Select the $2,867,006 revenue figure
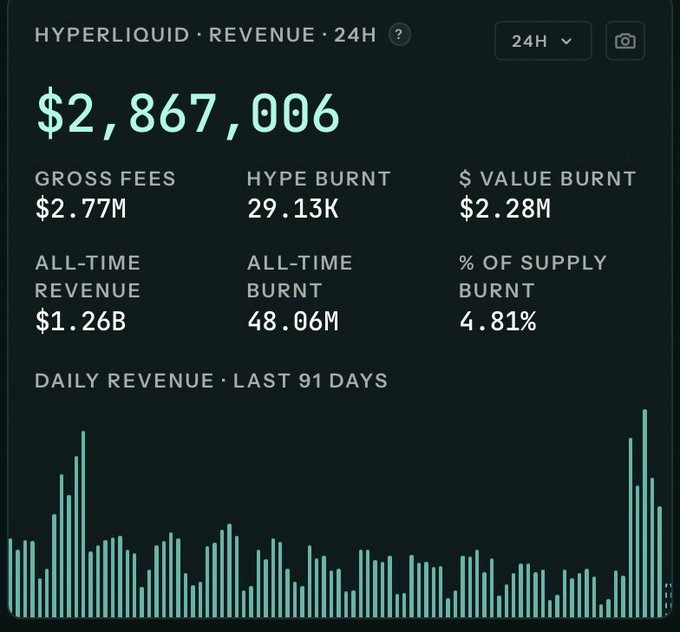The width and height of the screenshot is (680, 632). [x=188, y=113]
